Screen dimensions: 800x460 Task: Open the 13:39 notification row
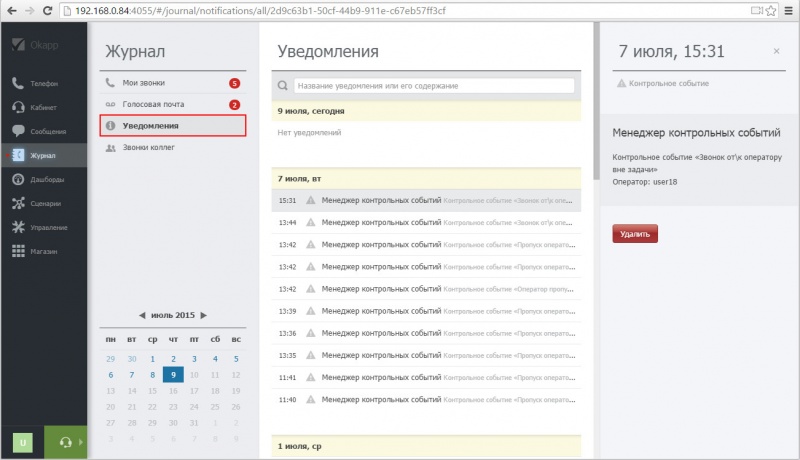click(426, 311)
